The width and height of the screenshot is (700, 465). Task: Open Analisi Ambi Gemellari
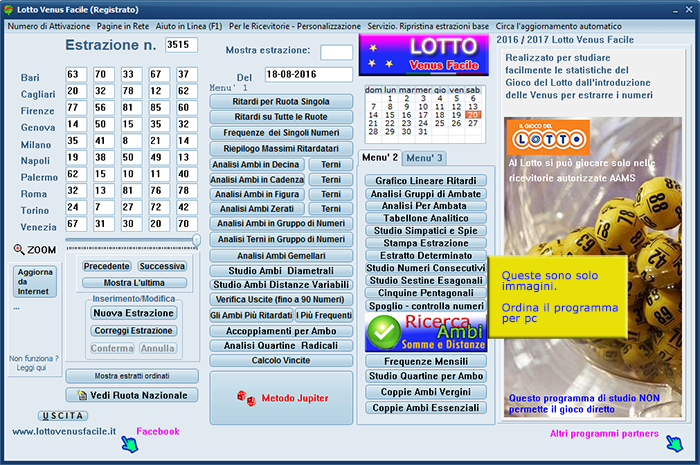tap(281, 256)
